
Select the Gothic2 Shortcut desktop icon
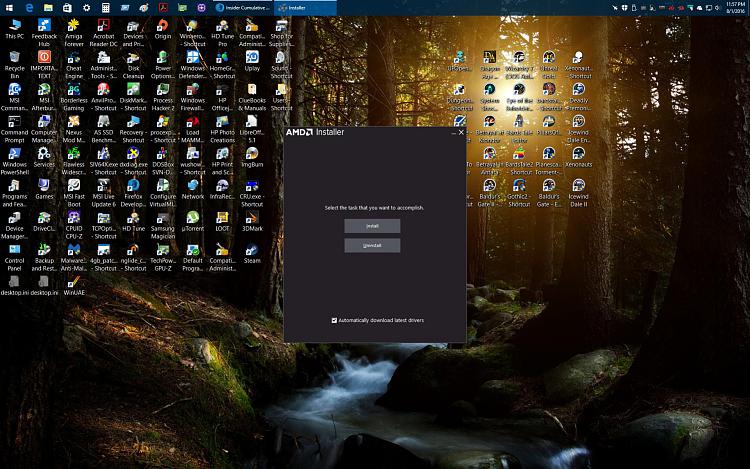[x=519, y=193]
